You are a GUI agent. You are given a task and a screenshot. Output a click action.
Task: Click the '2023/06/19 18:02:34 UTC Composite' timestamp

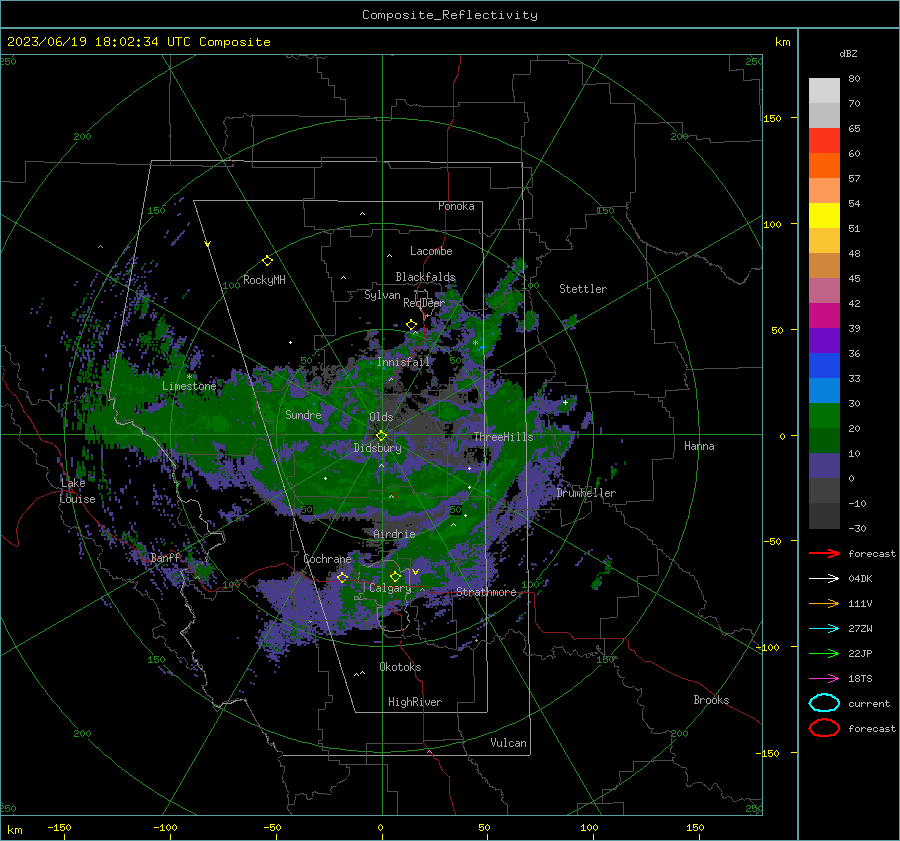pyautogui.click(x=138, y=42)
